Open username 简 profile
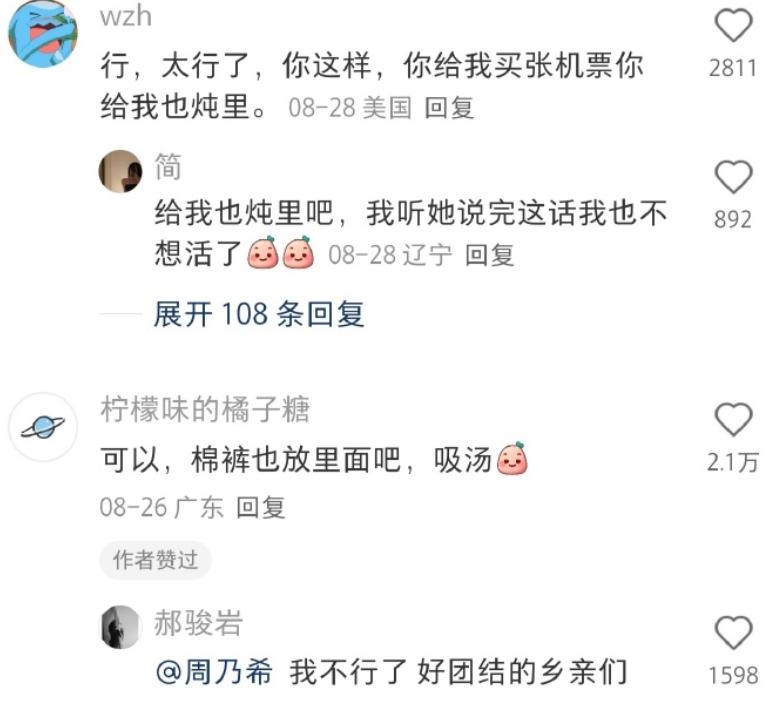 (168, 166)
